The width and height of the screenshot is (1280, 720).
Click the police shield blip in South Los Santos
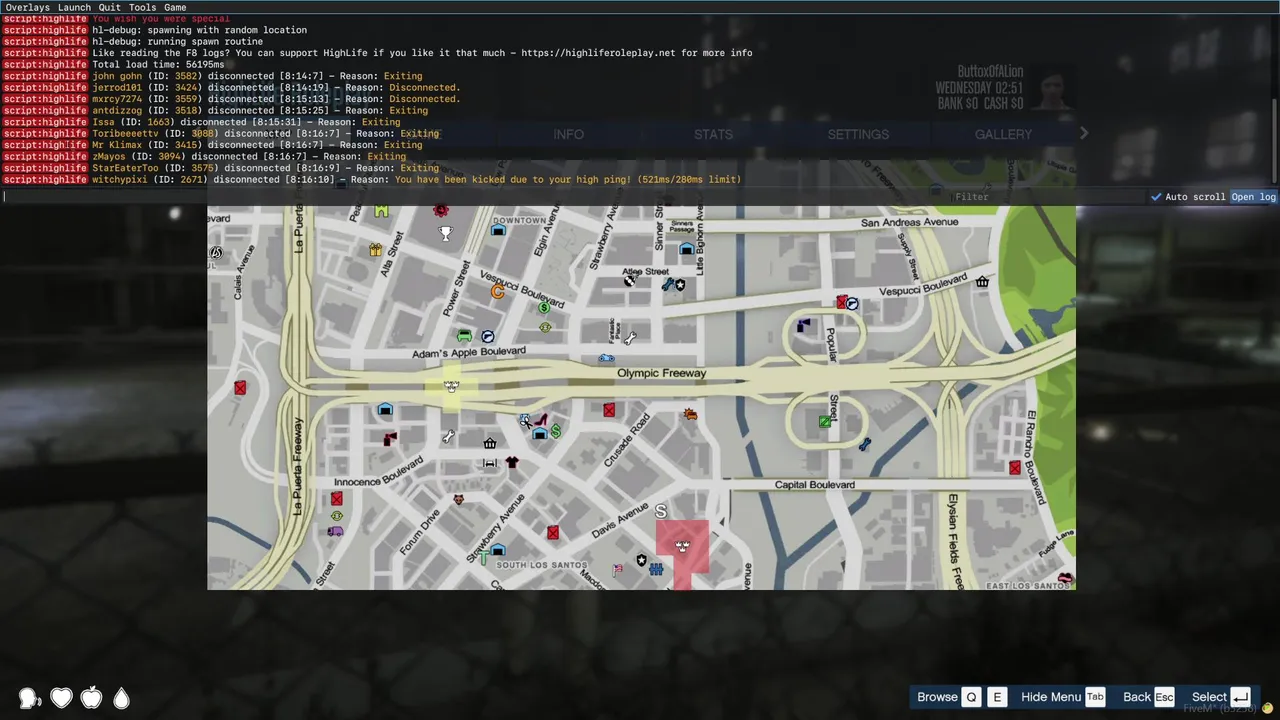click(x=641, y=561)
